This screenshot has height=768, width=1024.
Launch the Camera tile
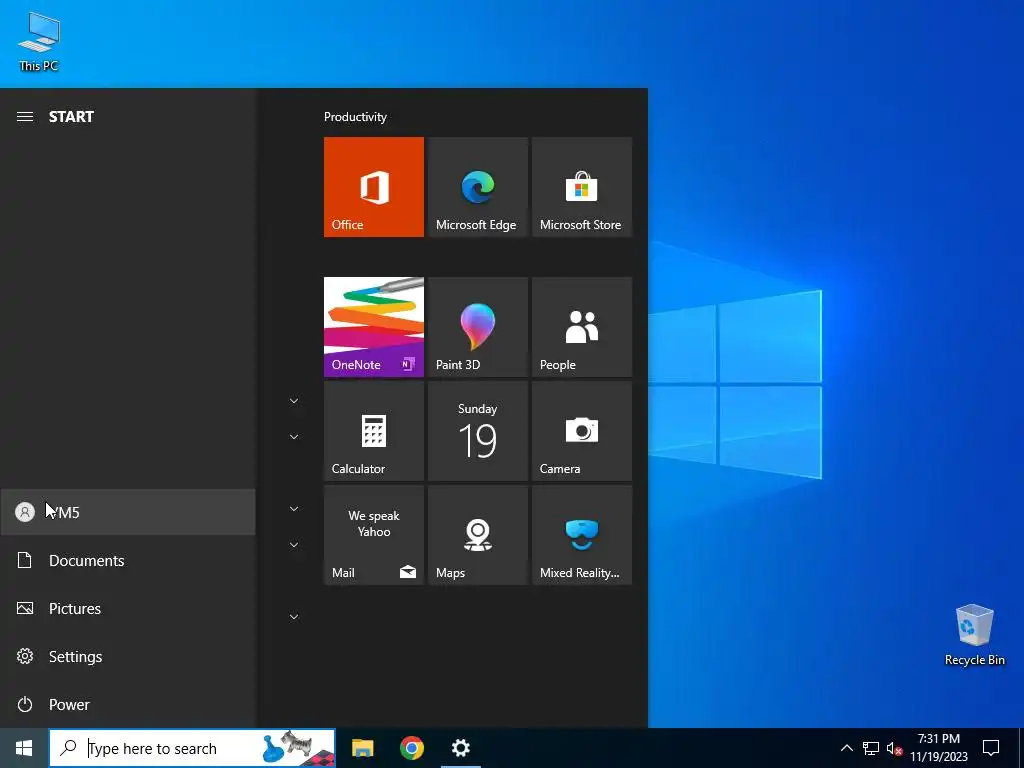pyautogui.click(x=582, y=431)
